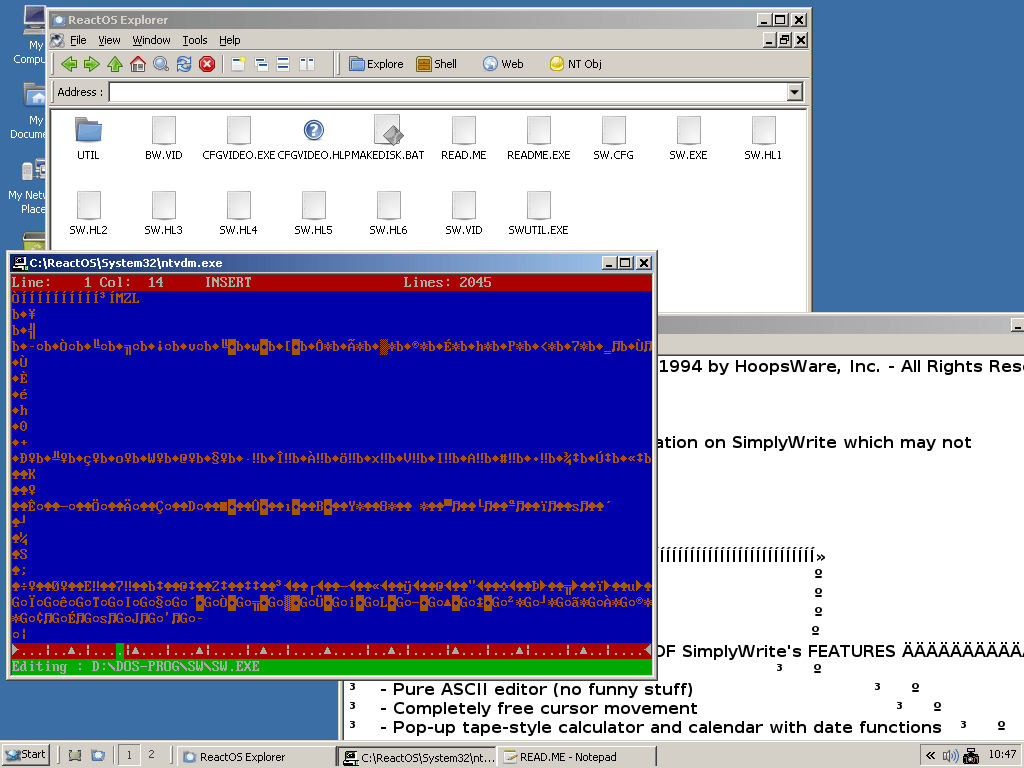Select the SW.HL1 file

point(763,138)
